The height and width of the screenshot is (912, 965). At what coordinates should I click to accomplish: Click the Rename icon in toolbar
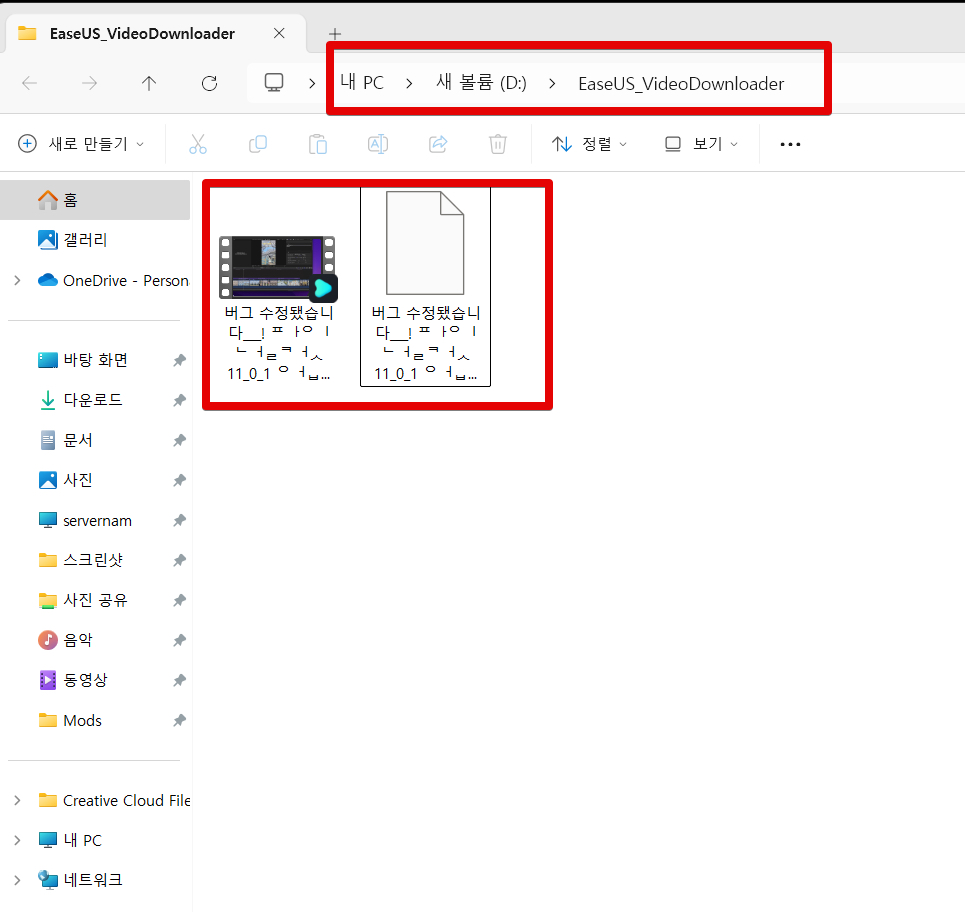(378, 144)
